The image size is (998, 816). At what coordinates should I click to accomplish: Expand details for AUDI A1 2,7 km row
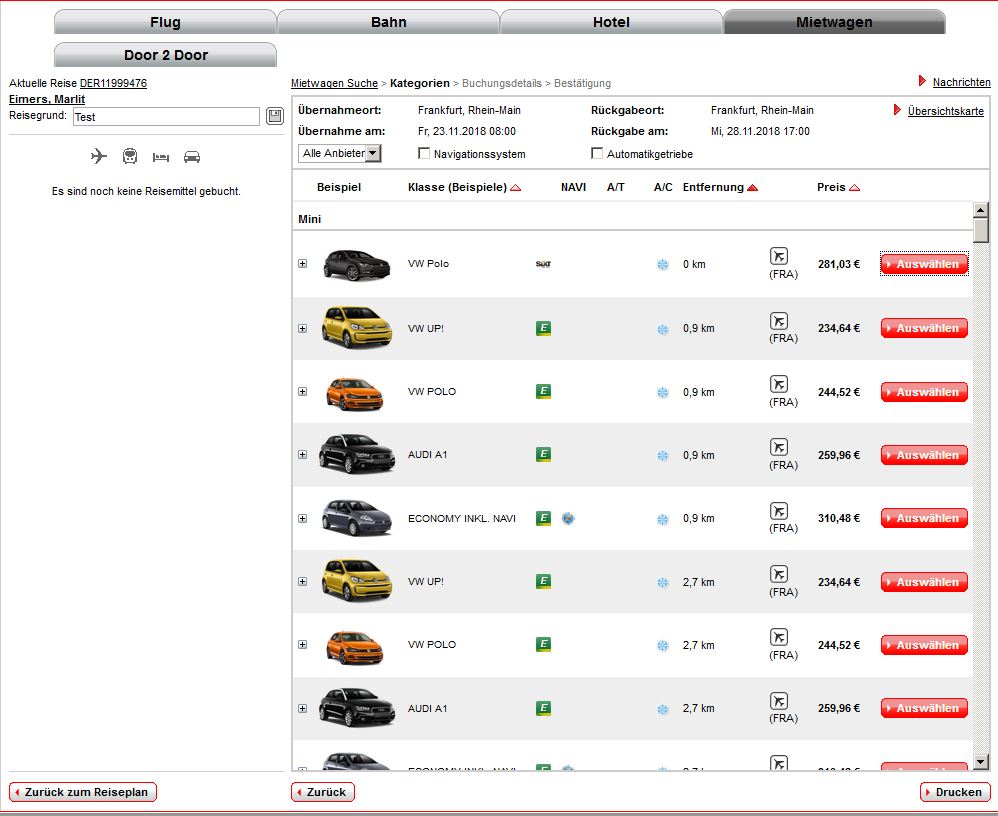(303, 708)
